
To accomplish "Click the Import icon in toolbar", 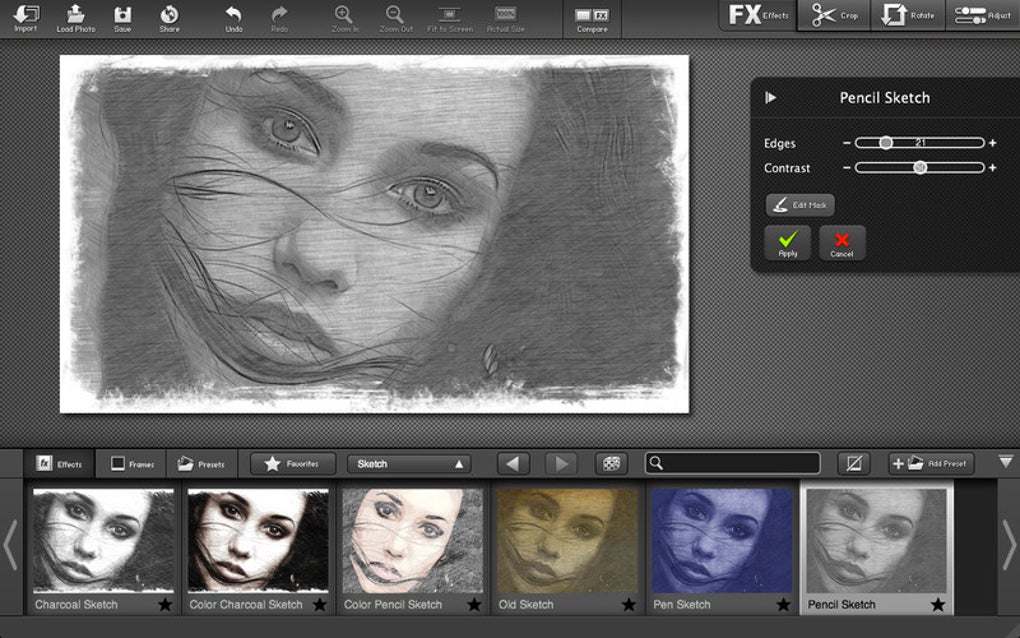I will 26,16.
